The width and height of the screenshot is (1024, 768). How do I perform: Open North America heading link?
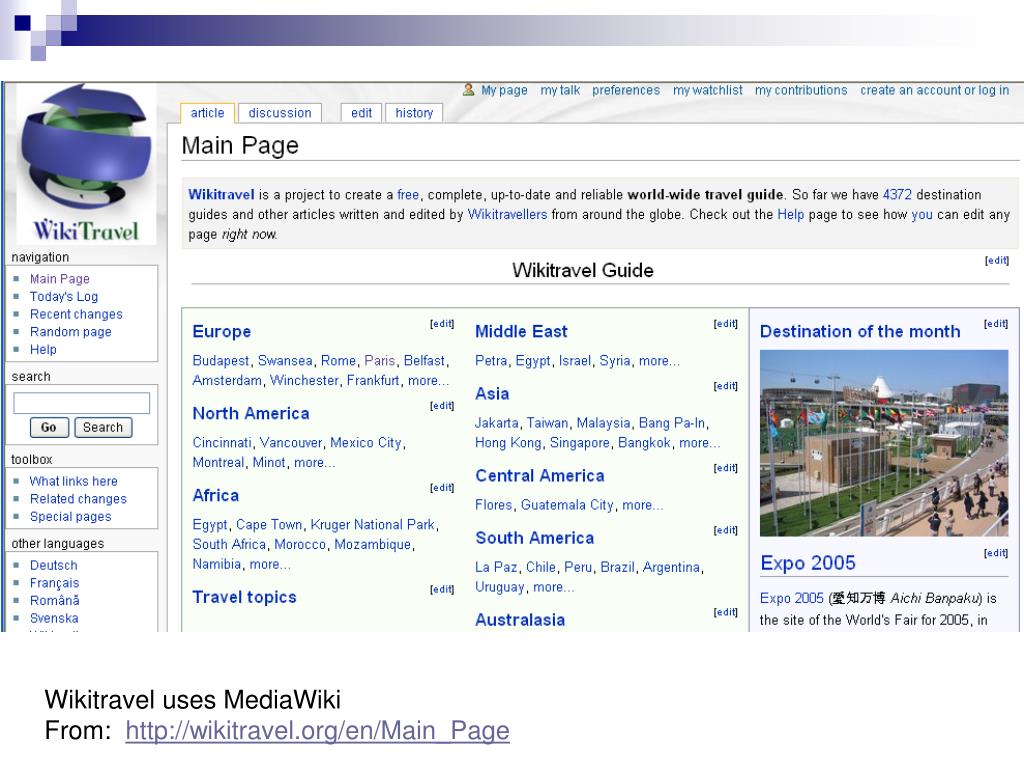click(251, 413)
